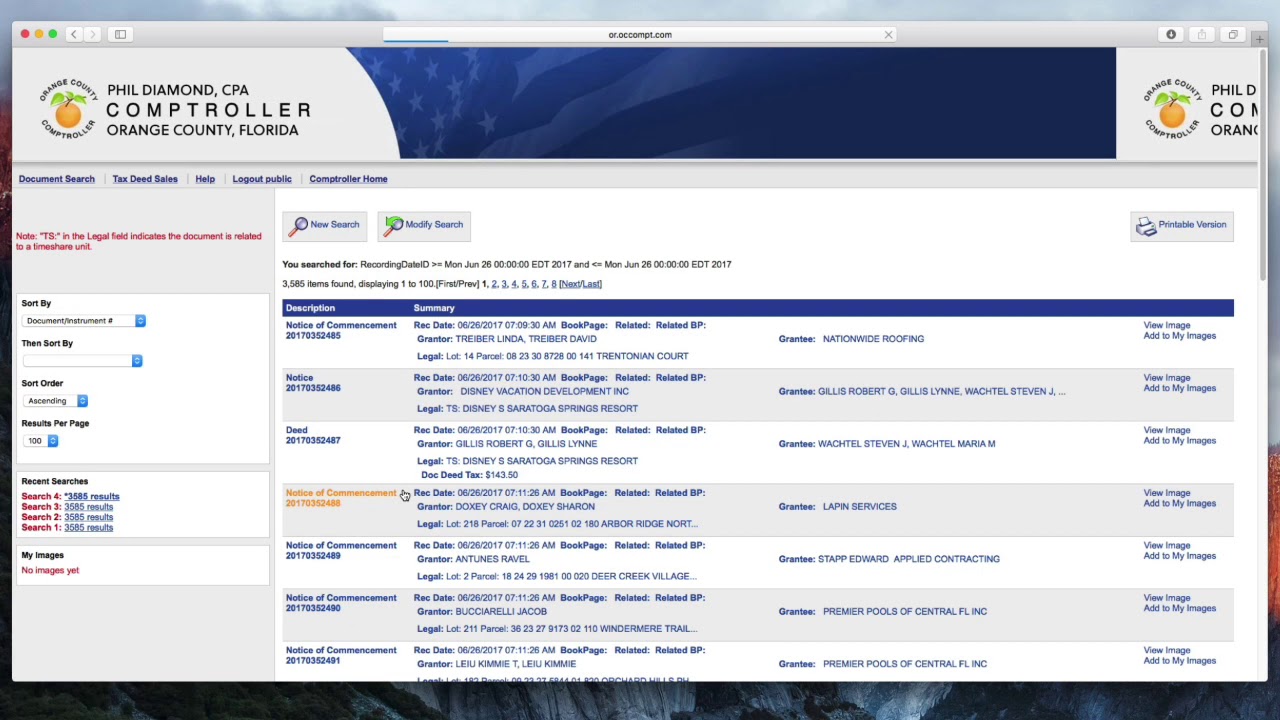Open the Sort Order Ascending dropdown
This screenshot has width=1280, height=720.
point(55,401)
